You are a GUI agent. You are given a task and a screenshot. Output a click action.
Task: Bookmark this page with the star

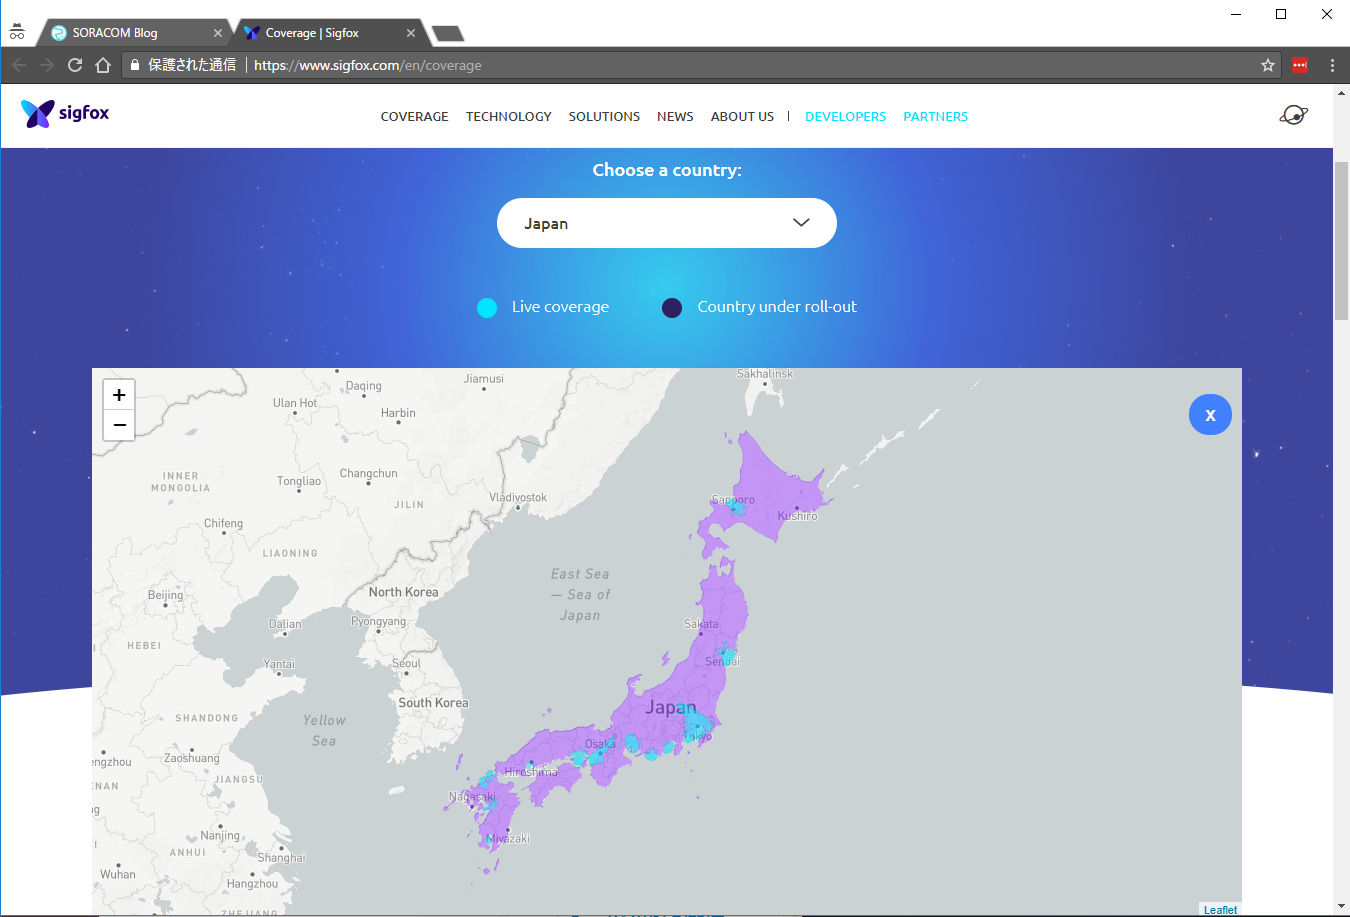tap(1268, 65)
